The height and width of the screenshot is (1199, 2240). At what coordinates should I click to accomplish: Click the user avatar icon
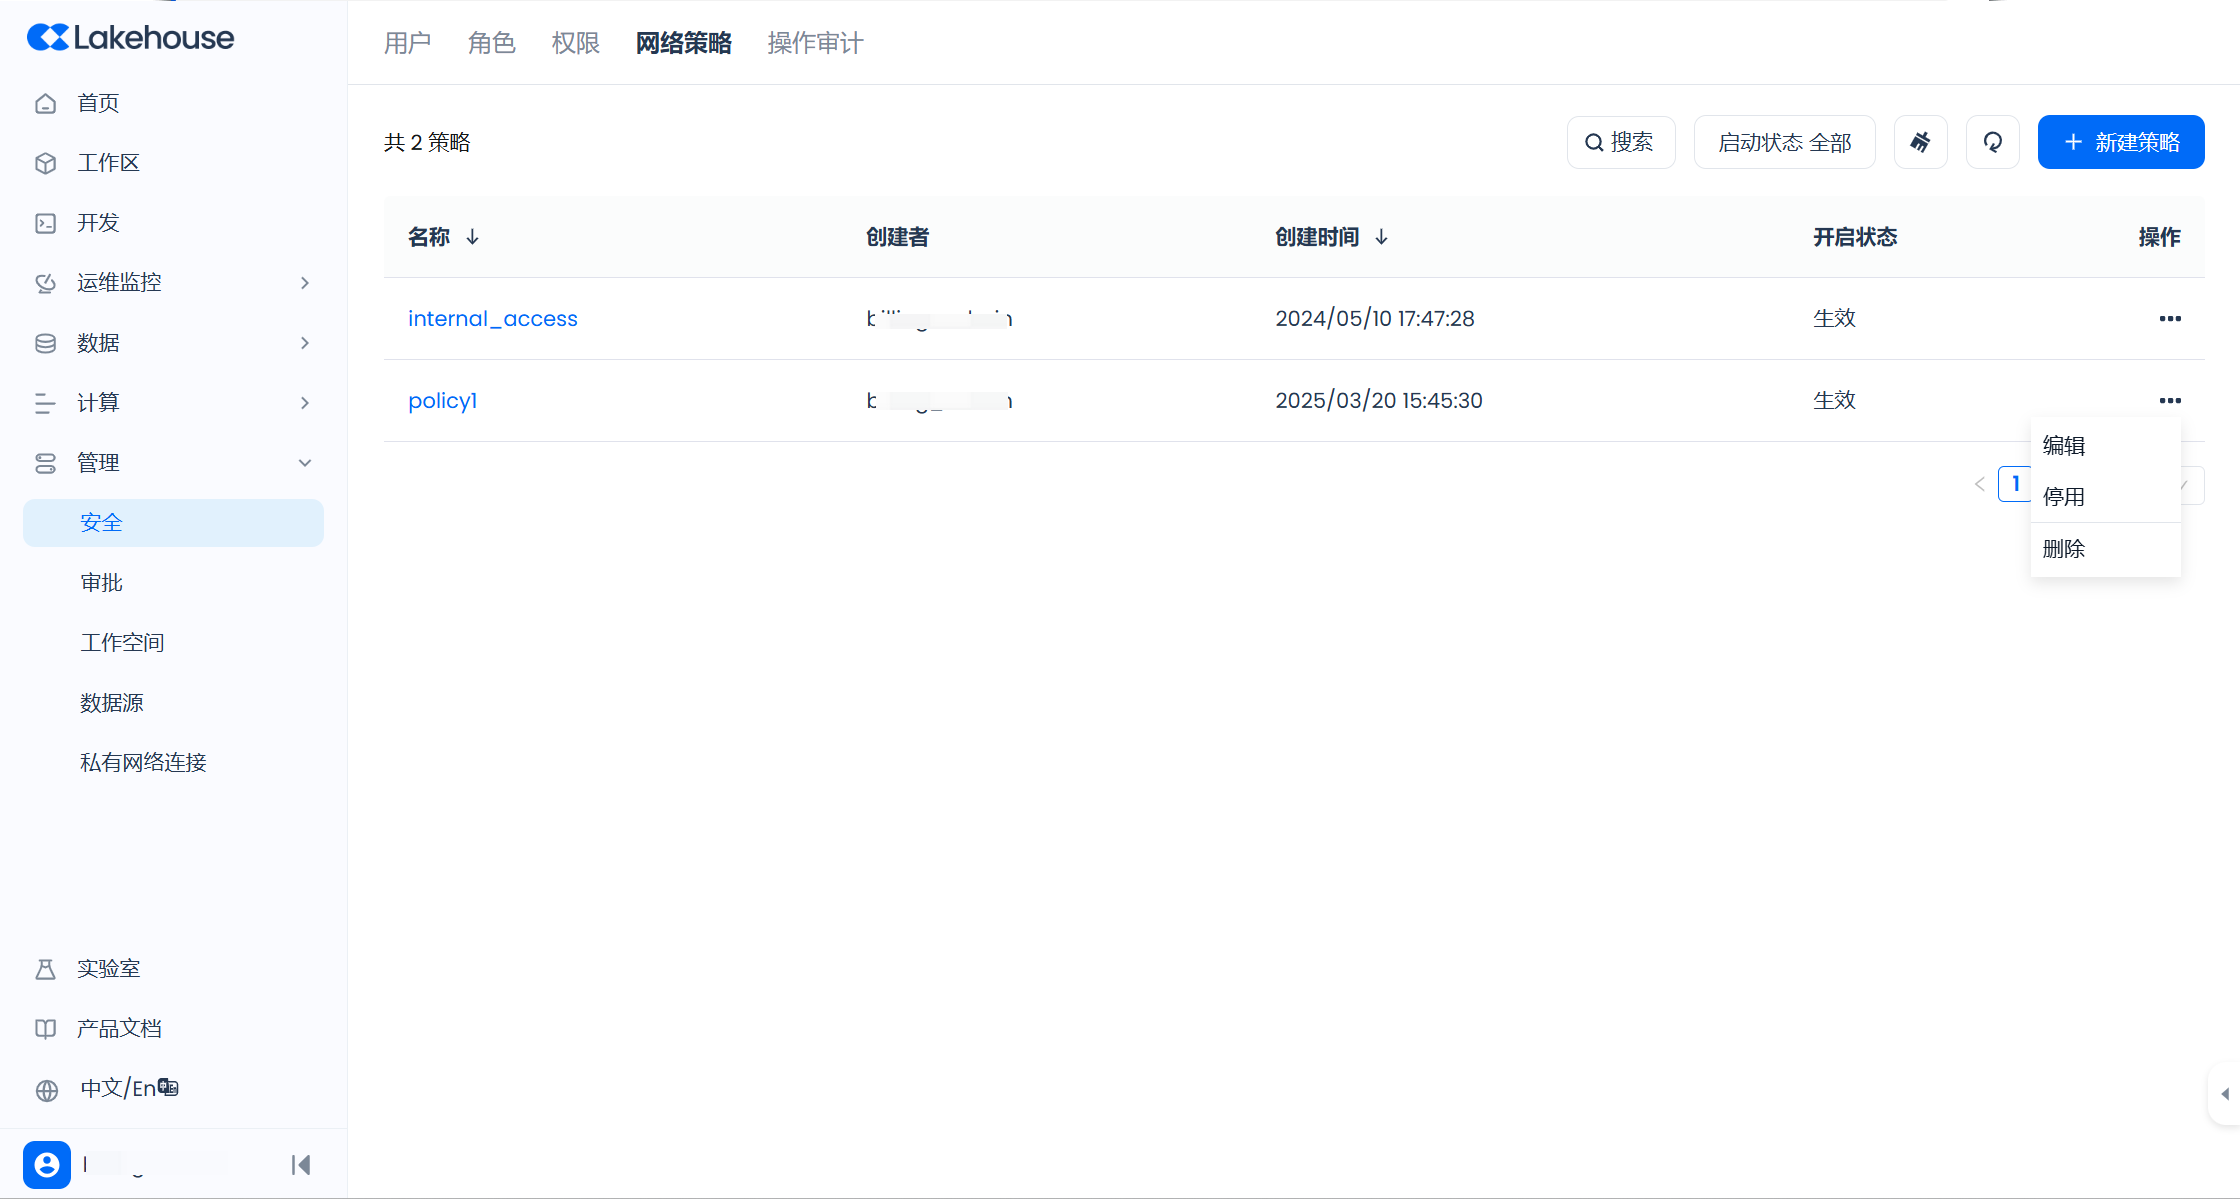(47, 1164)
